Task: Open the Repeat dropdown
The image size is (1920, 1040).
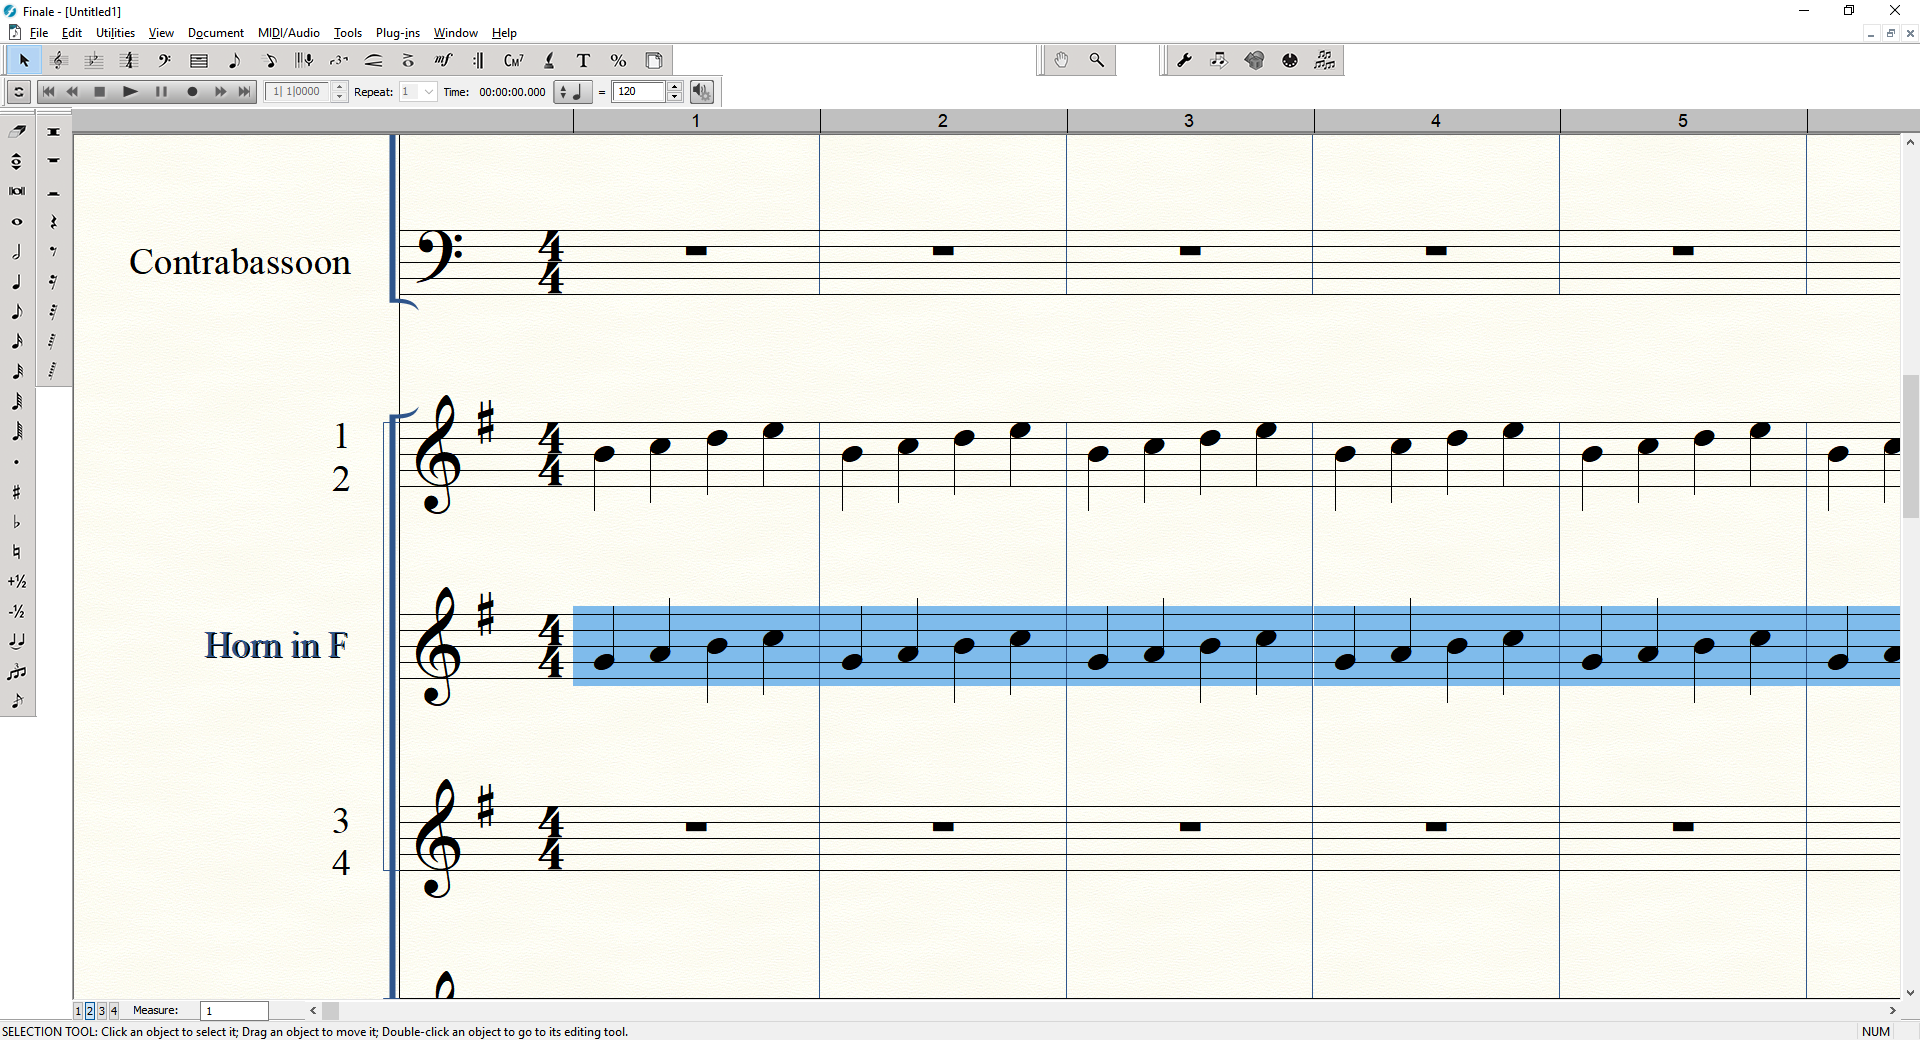Action: [429, 92]
